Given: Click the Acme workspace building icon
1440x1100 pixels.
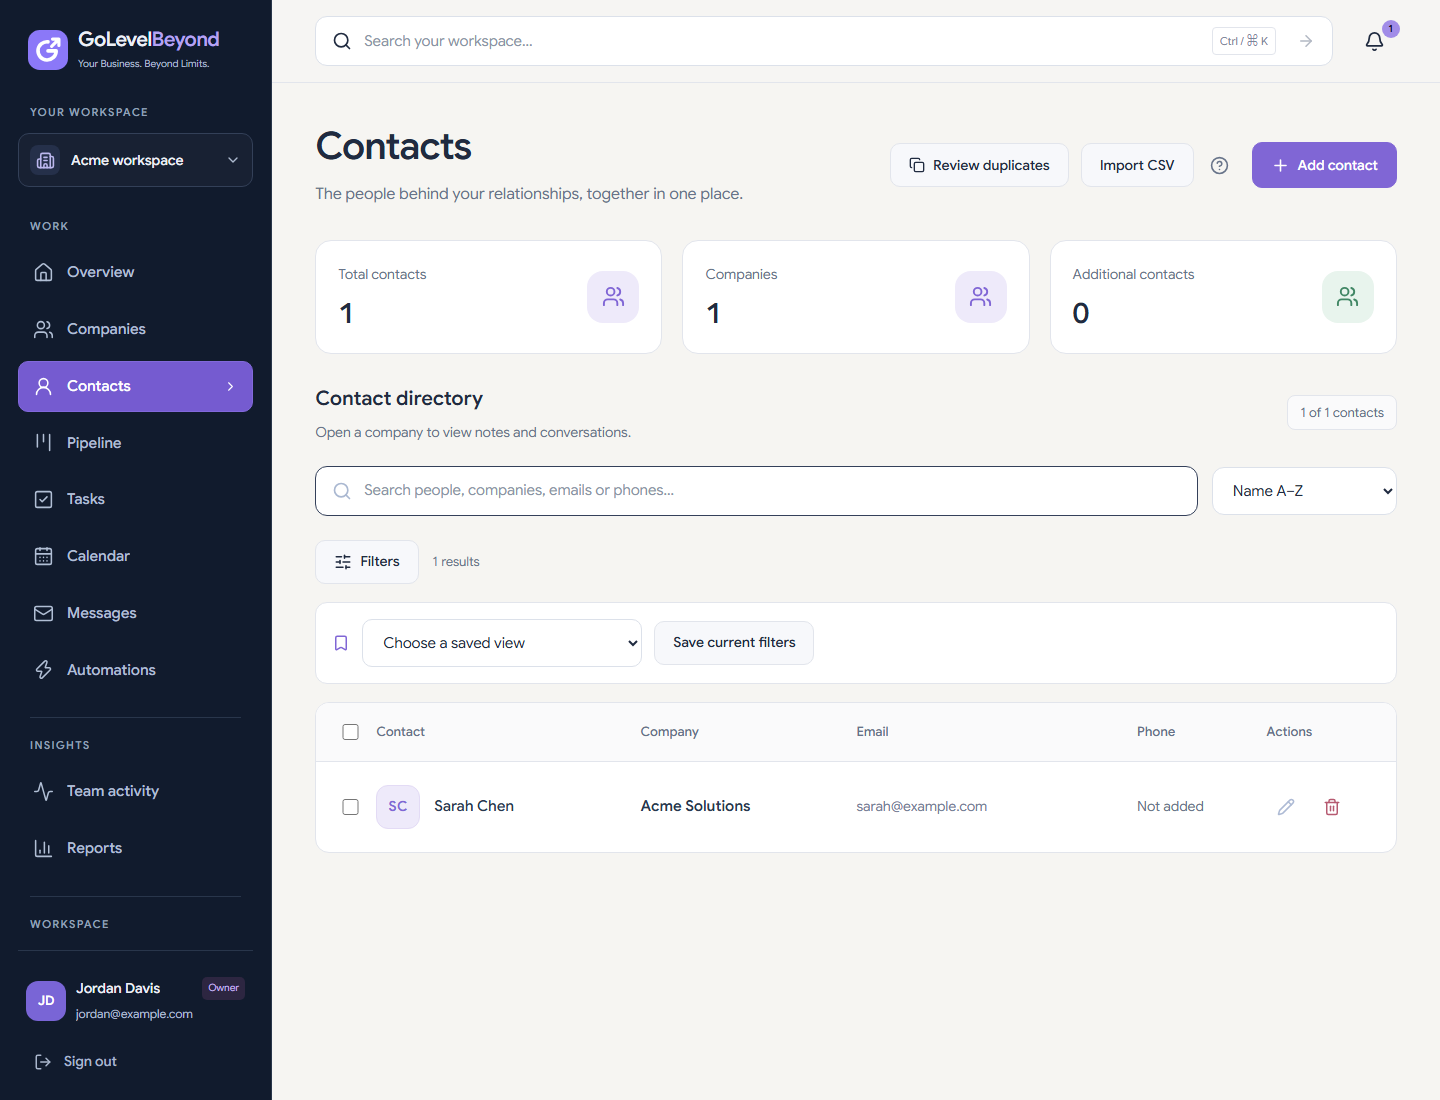Looking at the screenshot, I should pyautogui.click(x=45, y=160).
